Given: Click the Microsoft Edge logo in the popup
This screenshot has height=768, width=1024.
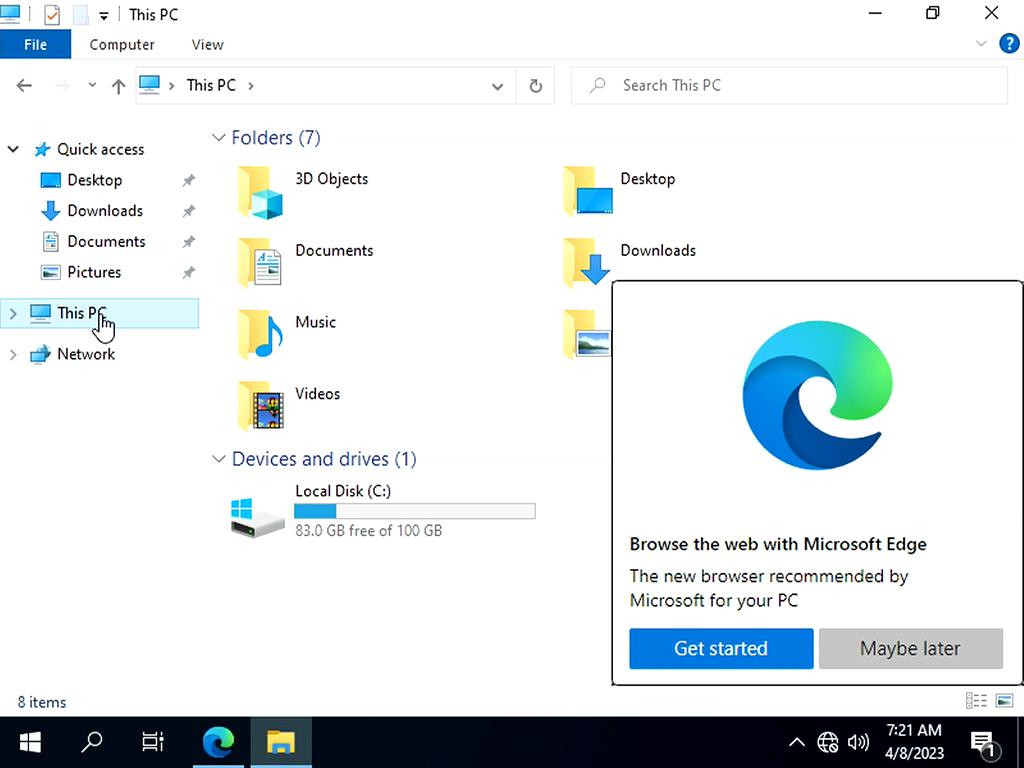Looking at the screenshot, I should coord(816,395).
